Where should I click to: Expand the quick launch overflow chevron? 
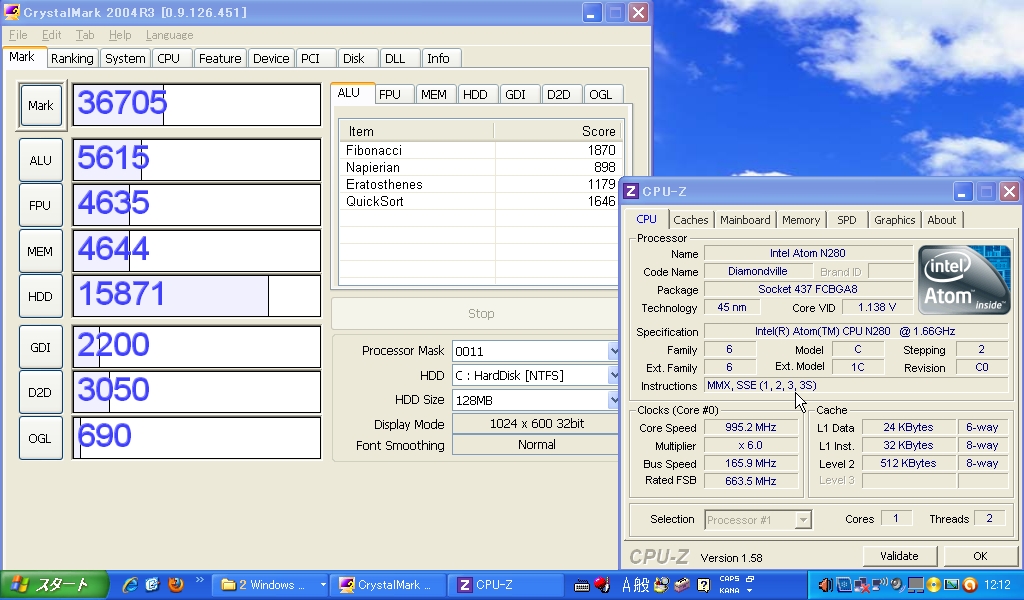point(199,580)
